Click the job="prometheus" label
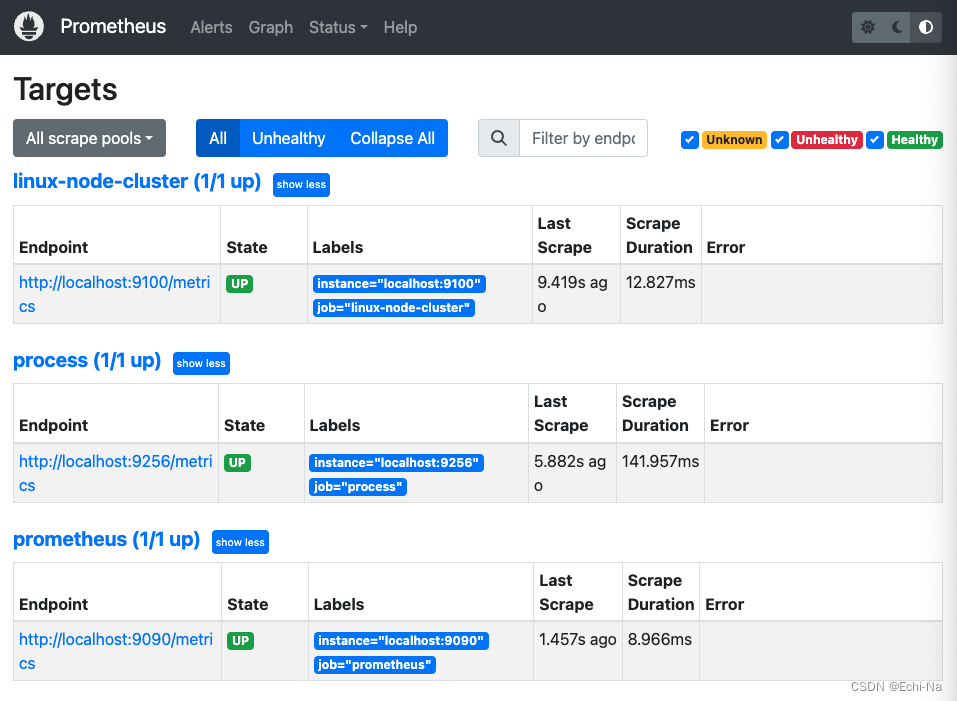The image size is (957, 701). 375,665
